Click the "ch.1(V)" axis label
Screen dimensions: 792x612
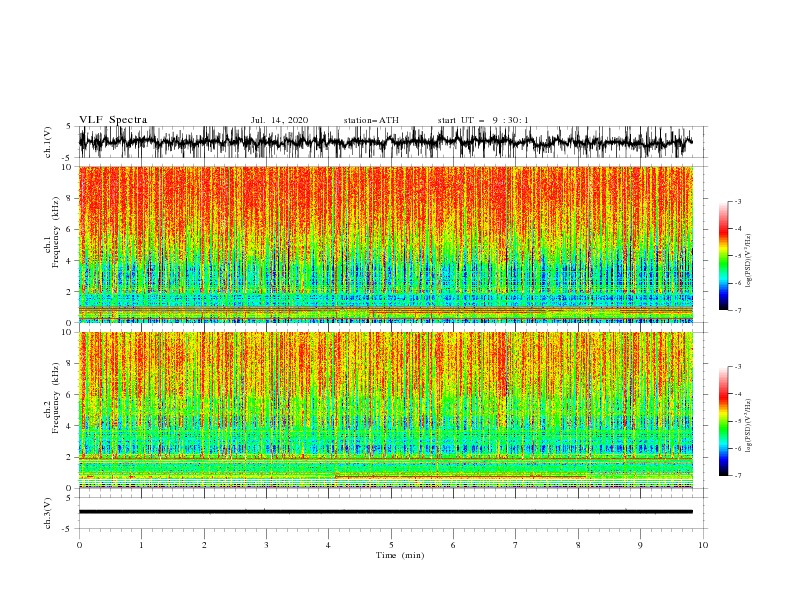click(48, 142)
